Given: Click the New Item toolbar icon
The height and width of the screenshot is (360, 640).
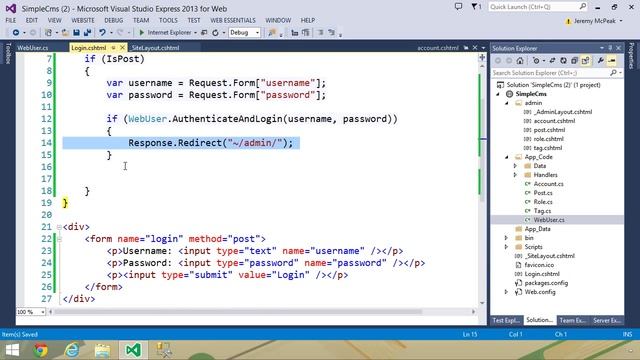Looking at the screenshot, I should click(x=48, y=32).
